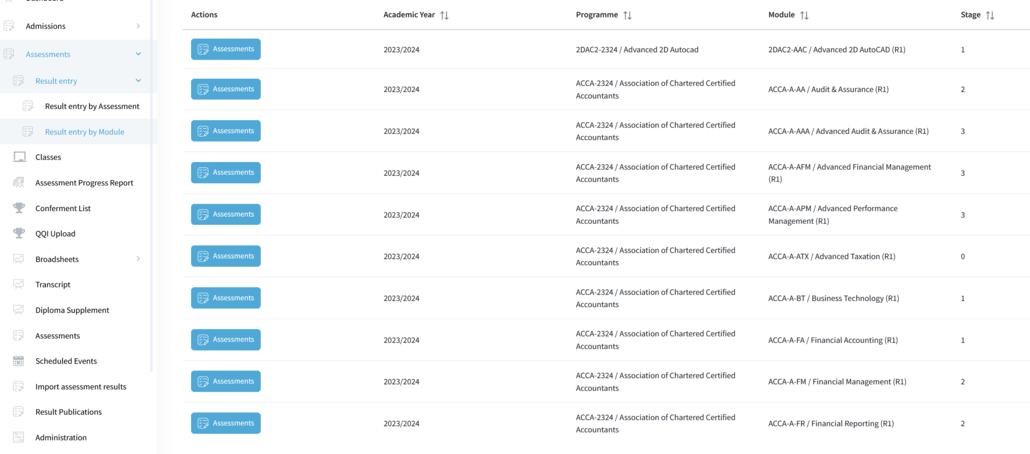Click the Administration icon in sidebar
1030x454 pixels.
point(19,438)
